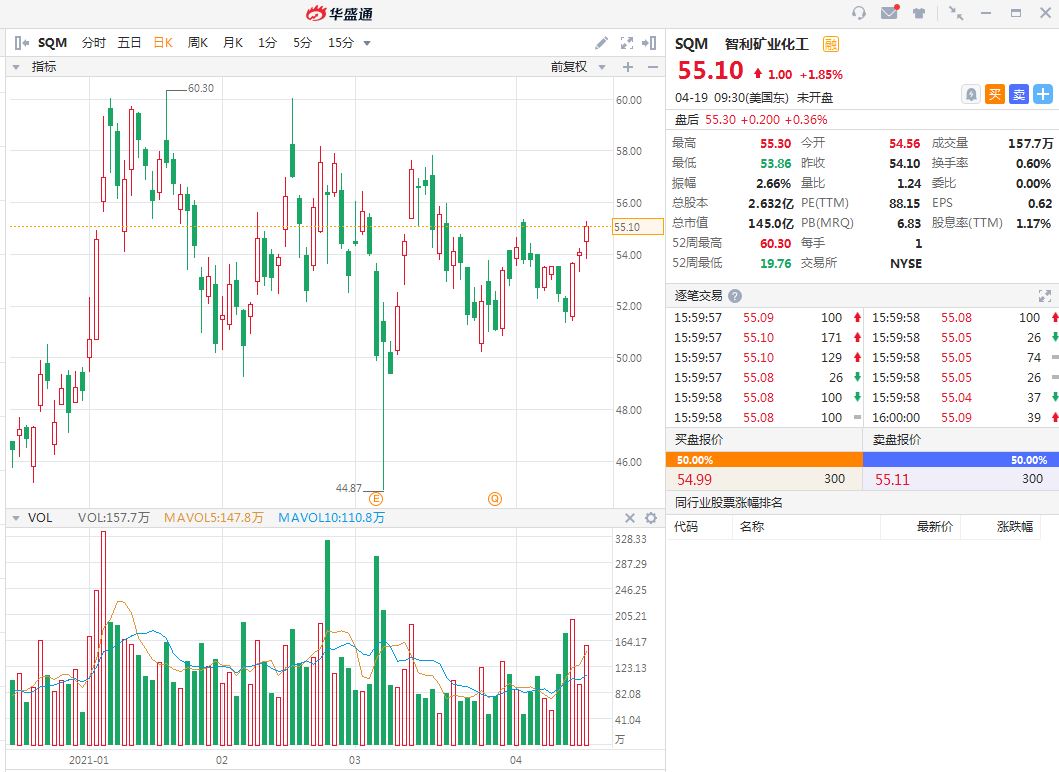Set a price alert with bell icon
The width and height of the screenshot is (1059, 772).
[x=970, y=94]
